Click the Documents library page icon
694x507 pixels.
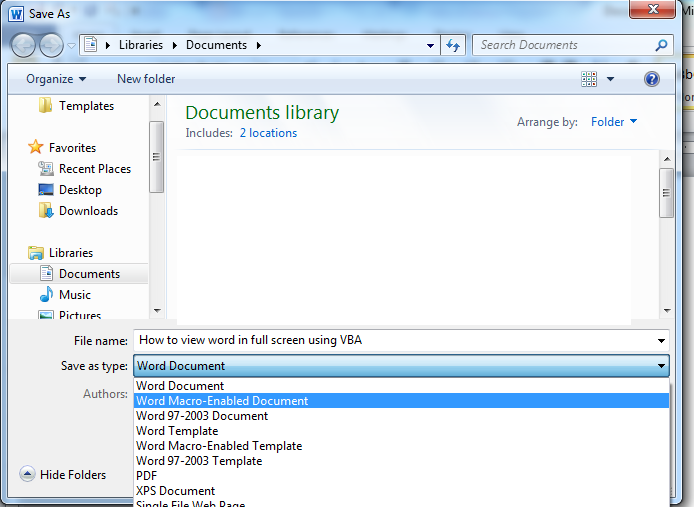pos(46,273)
